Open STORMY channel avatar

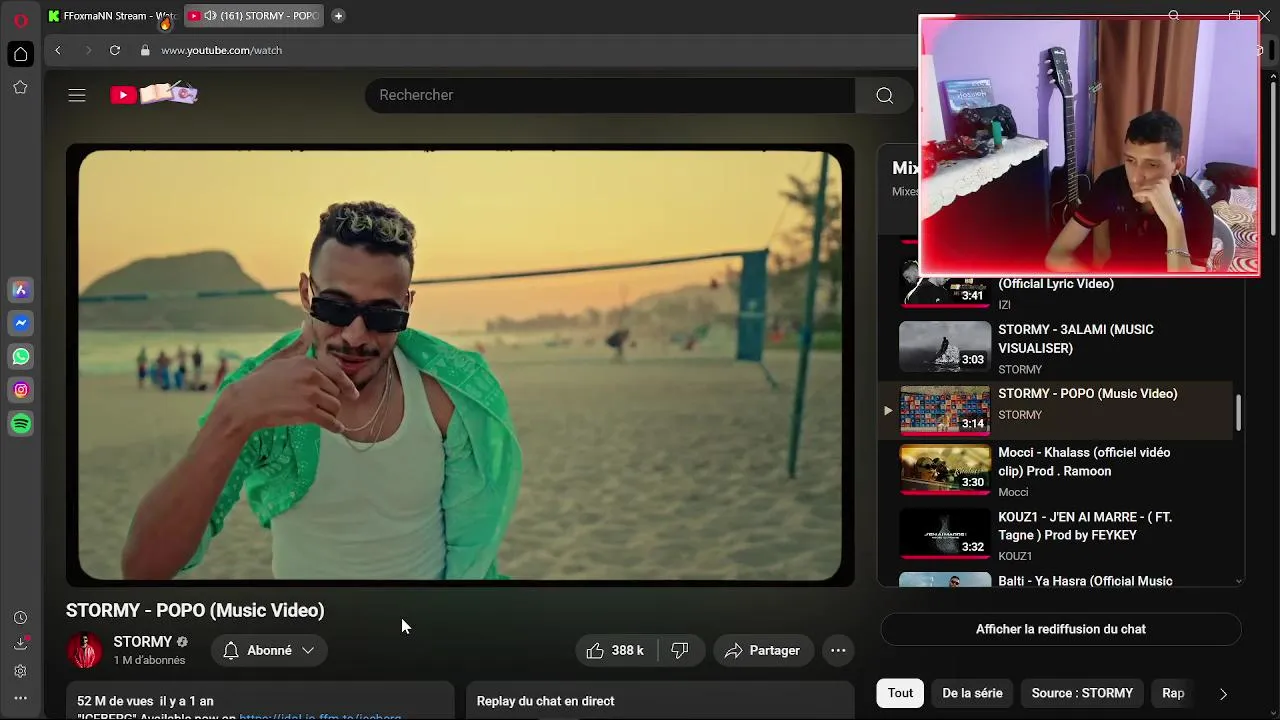coord(85,651)
